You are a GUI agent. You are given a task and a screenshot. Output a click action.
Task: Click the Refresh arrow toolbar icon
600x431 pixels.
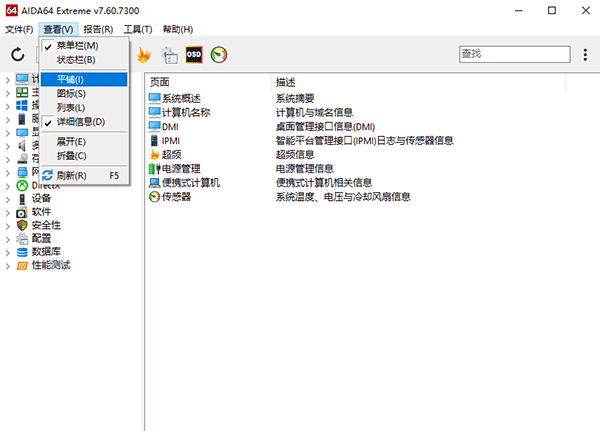(17, 55)
